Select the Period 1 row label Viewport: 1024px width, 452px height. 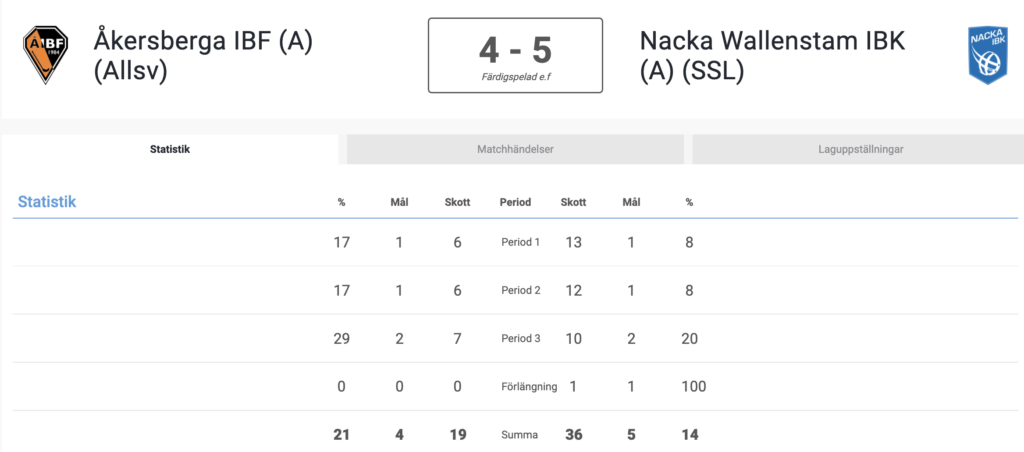[520, 242]
